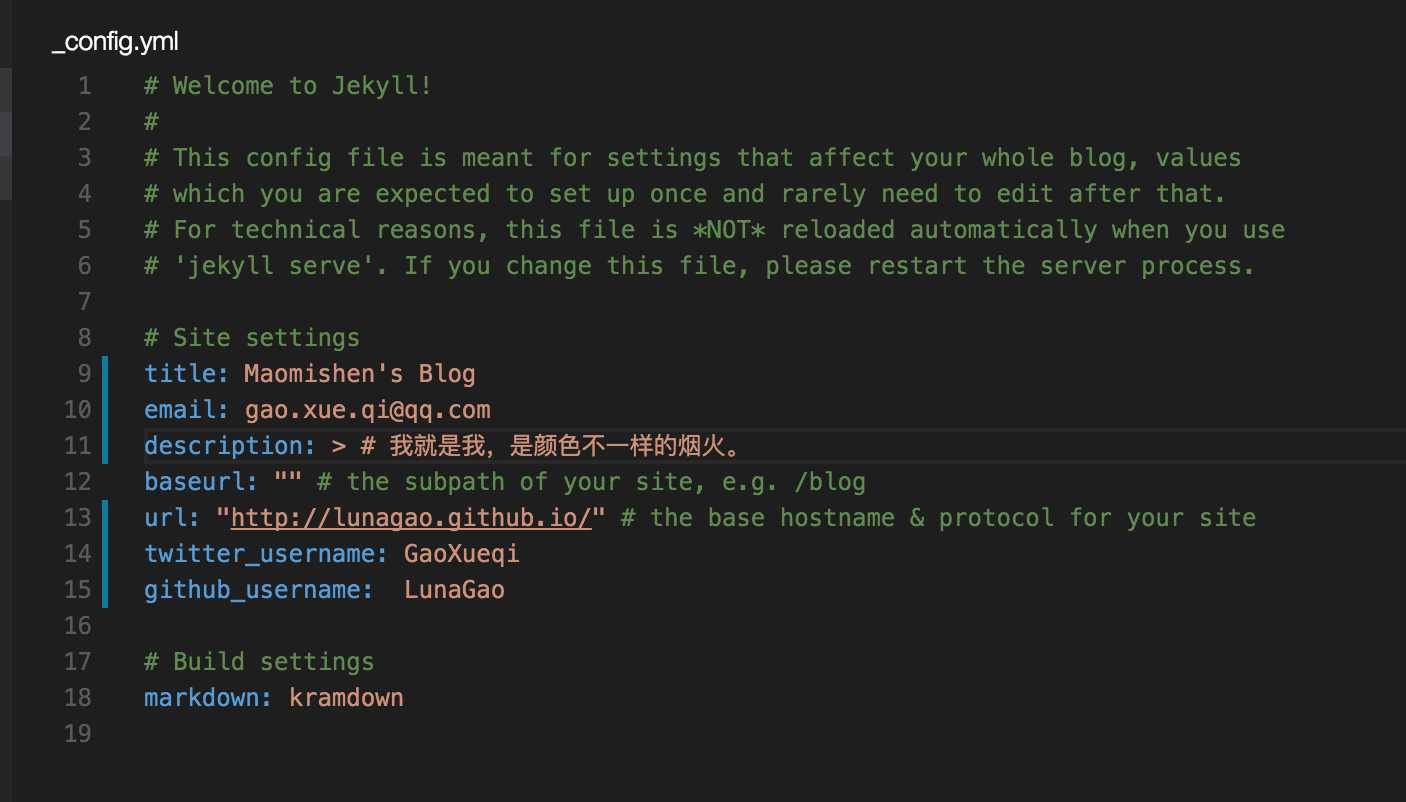
Task: Place cursor in the description line
Action: tap(774, 446)
